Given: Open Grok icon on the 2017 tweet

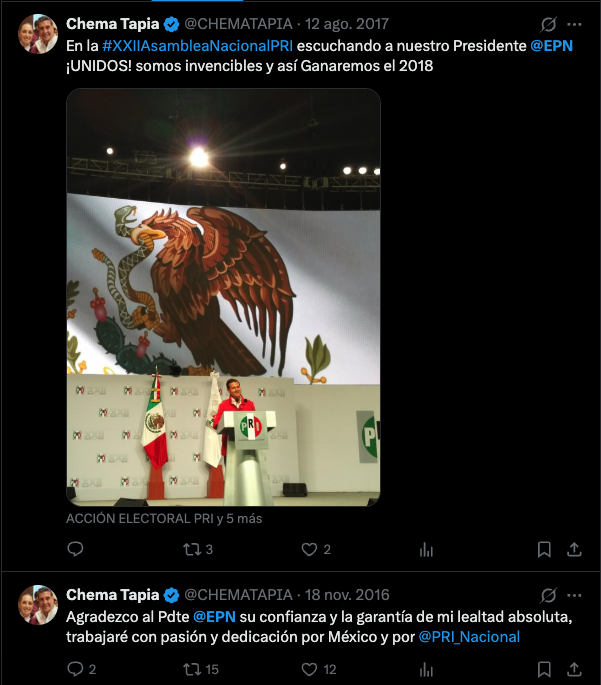Looking at the screenshot, I should coord(548,24).
